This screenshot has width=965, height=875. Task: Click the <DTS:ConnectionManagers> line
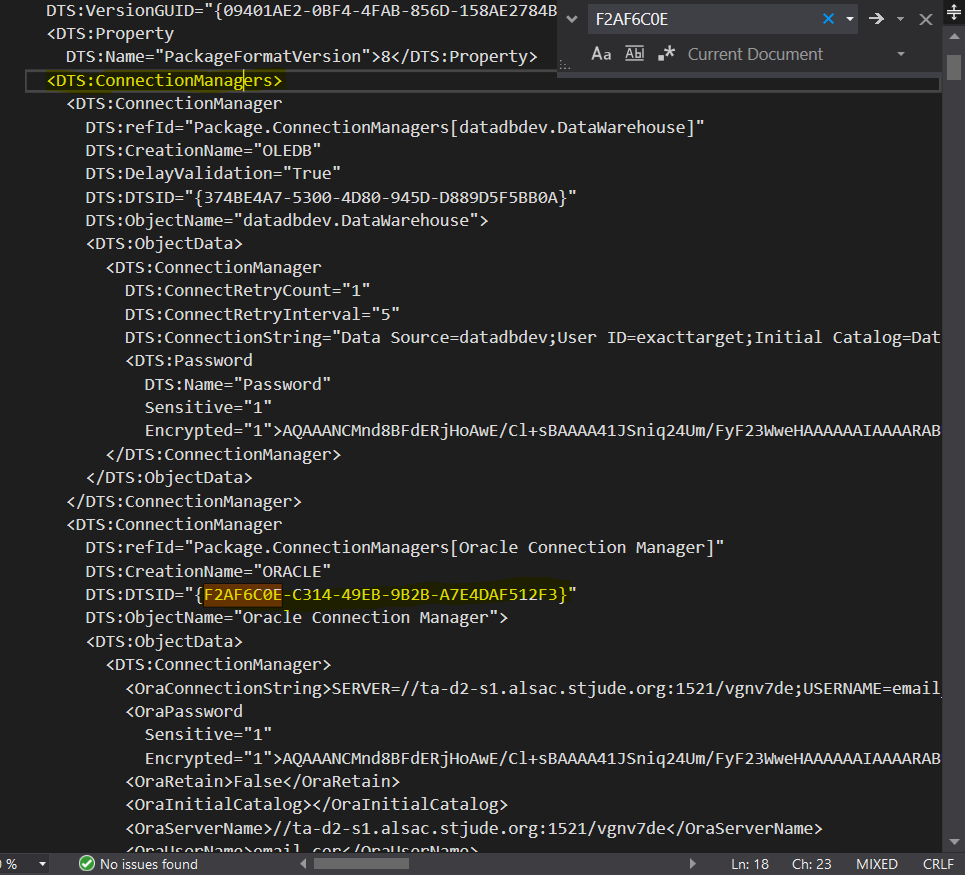tap(164, 81)
